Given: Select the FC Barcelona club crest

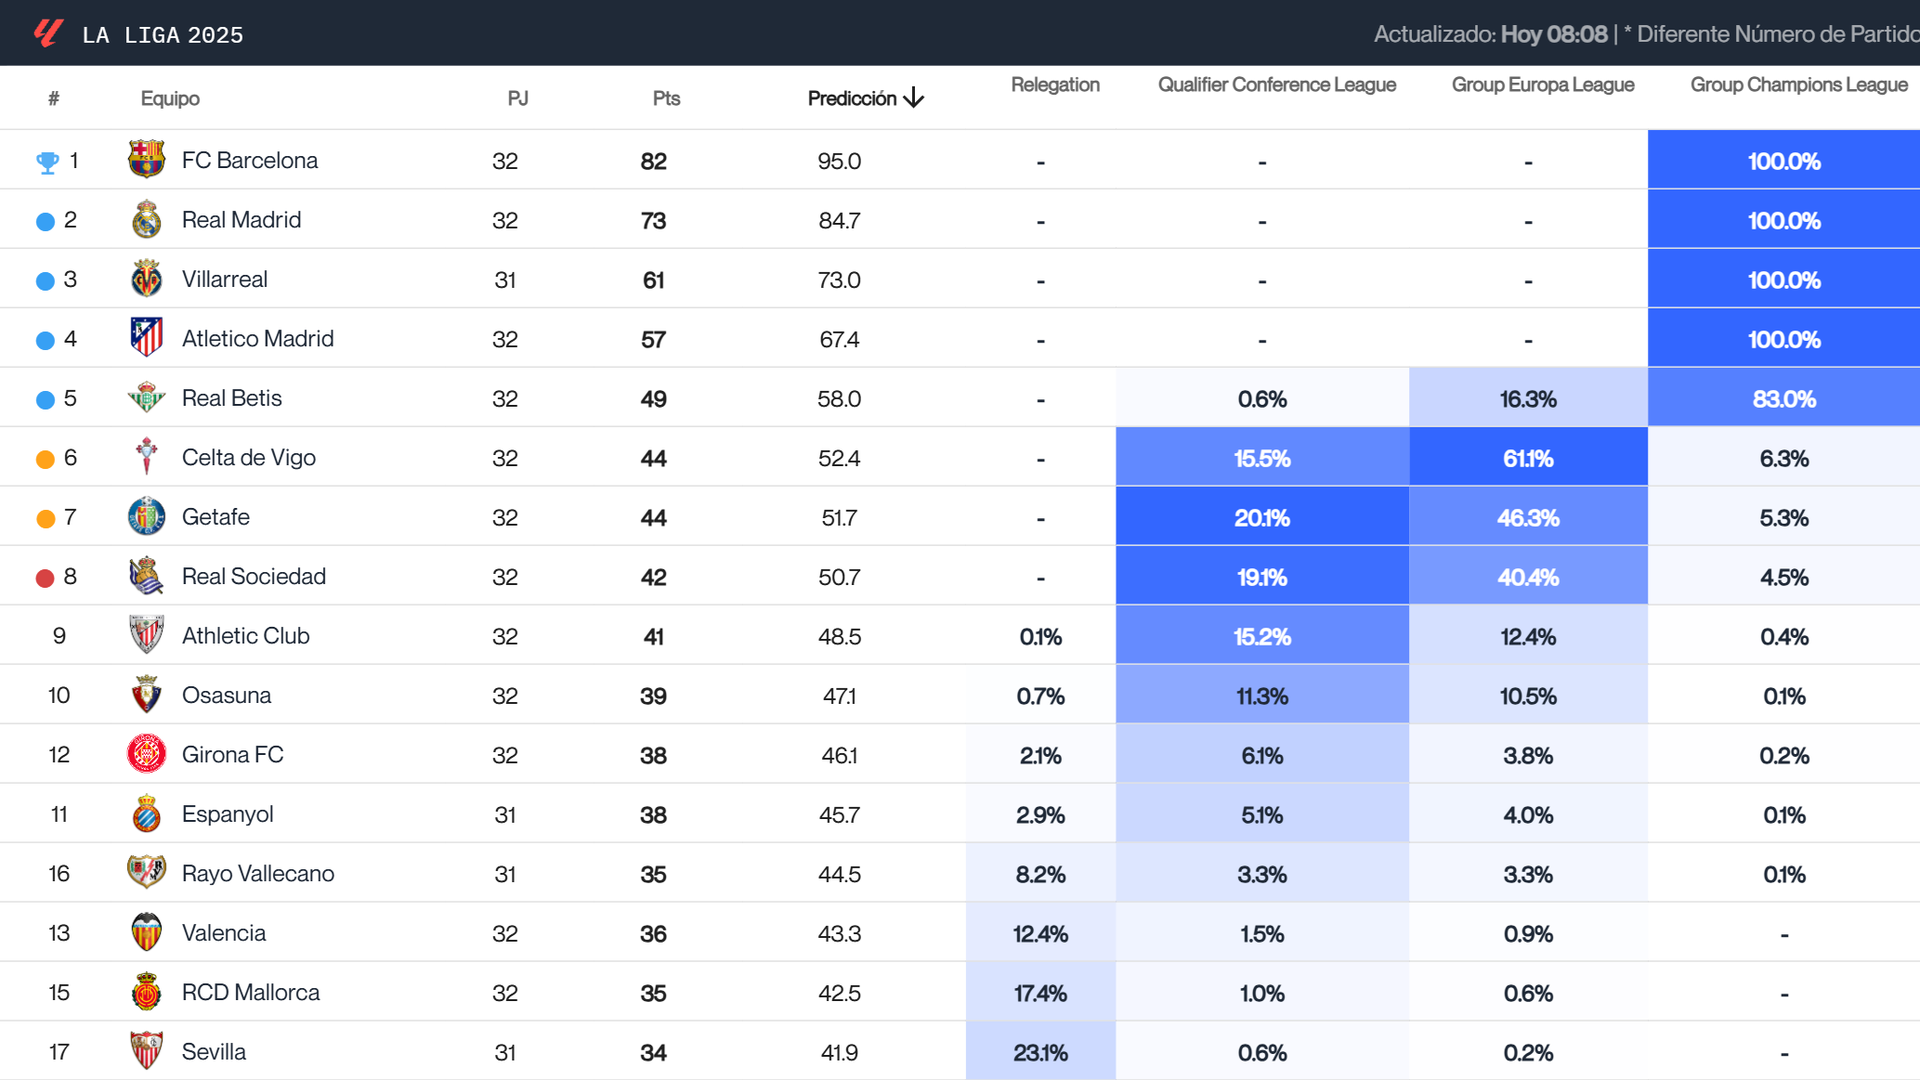Looking at the screenshot, I should [145, 159].
